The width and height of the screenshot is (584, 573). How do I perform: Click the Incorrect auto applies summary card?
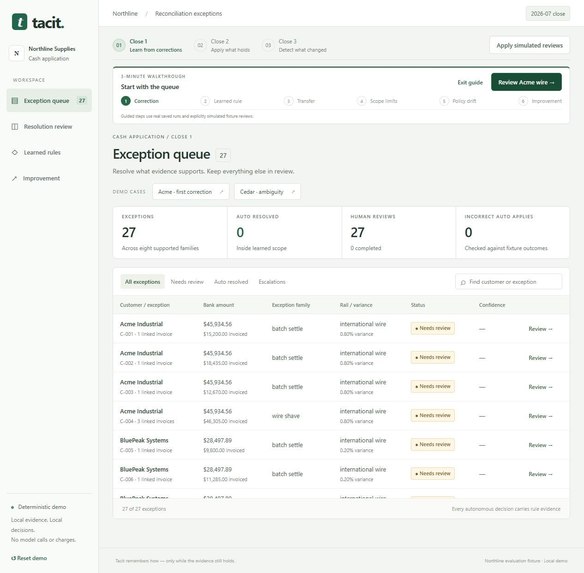[x=512, y=232]
